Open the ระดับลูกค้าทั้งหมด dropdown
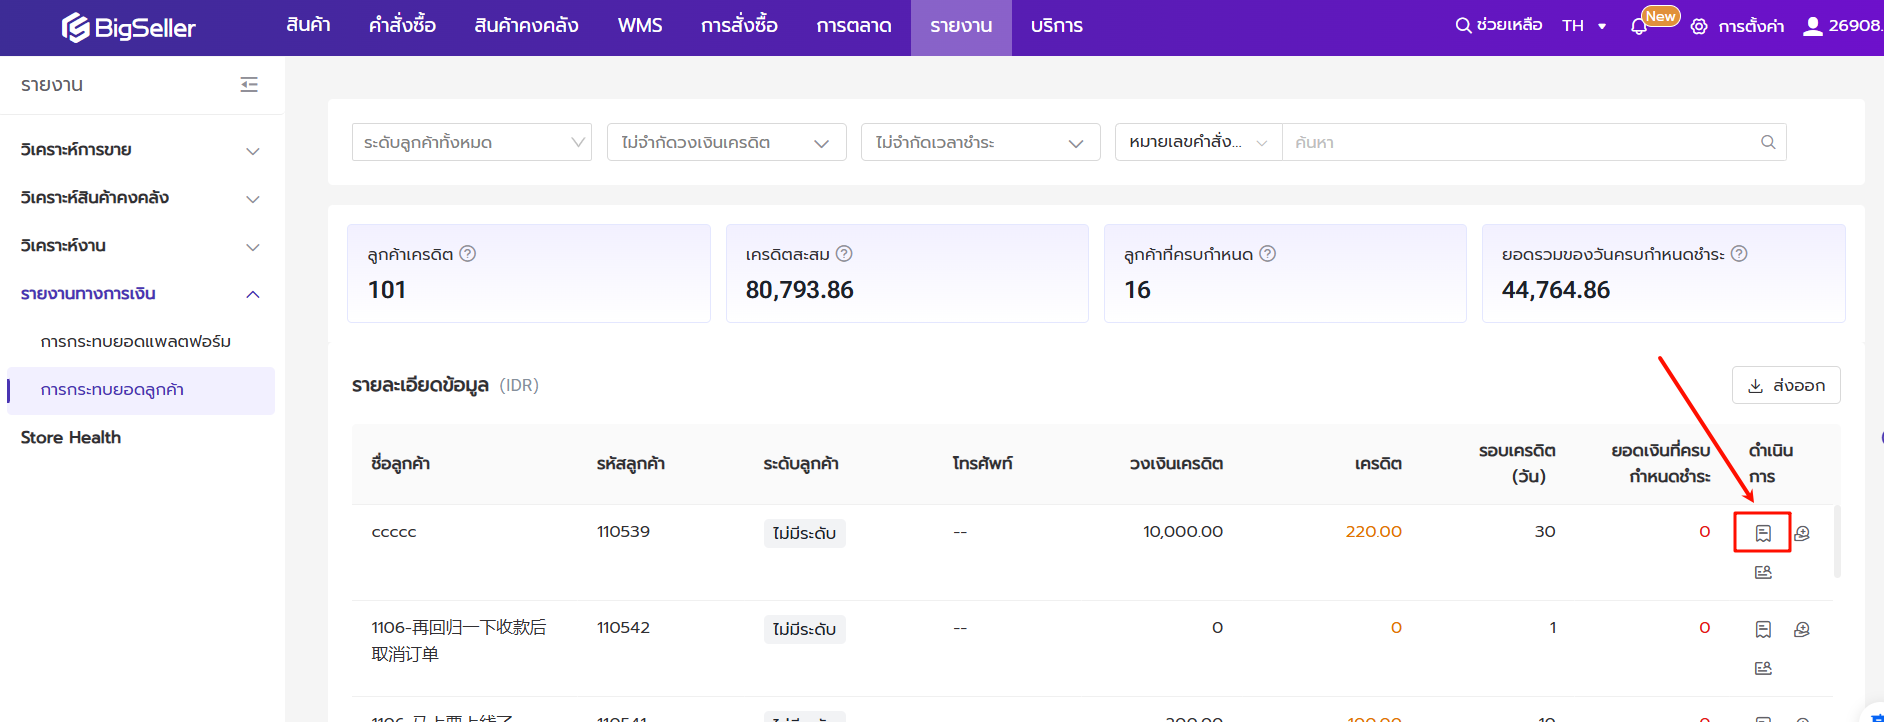Viewport: 1884px width, 722px height. [471, 142]
